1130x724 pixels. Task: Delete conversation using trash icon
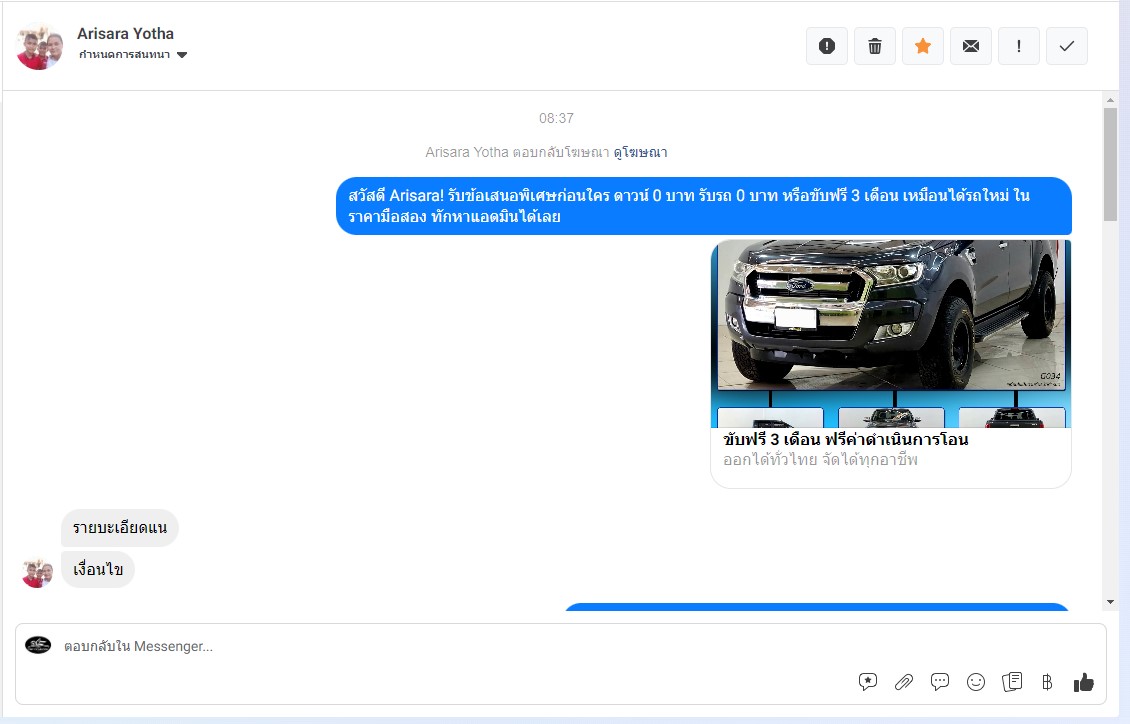pos(875,46)
